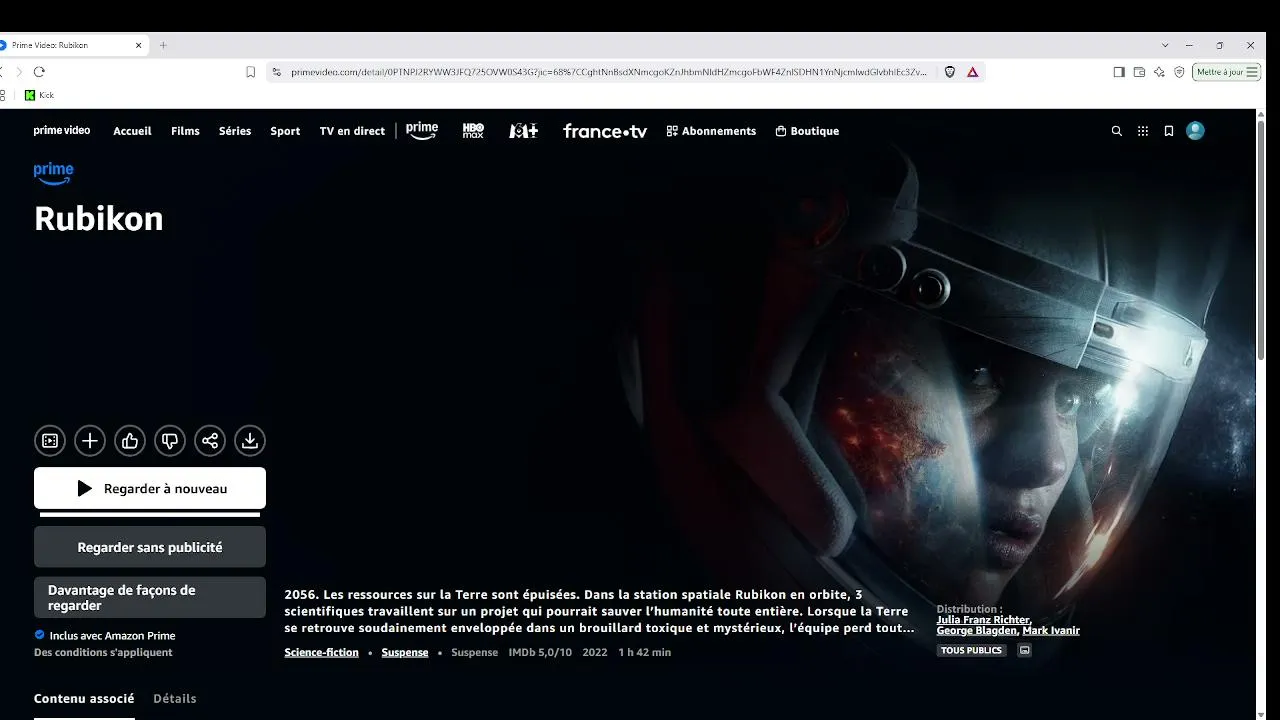Open a new browser tab

tap(163, 45)
